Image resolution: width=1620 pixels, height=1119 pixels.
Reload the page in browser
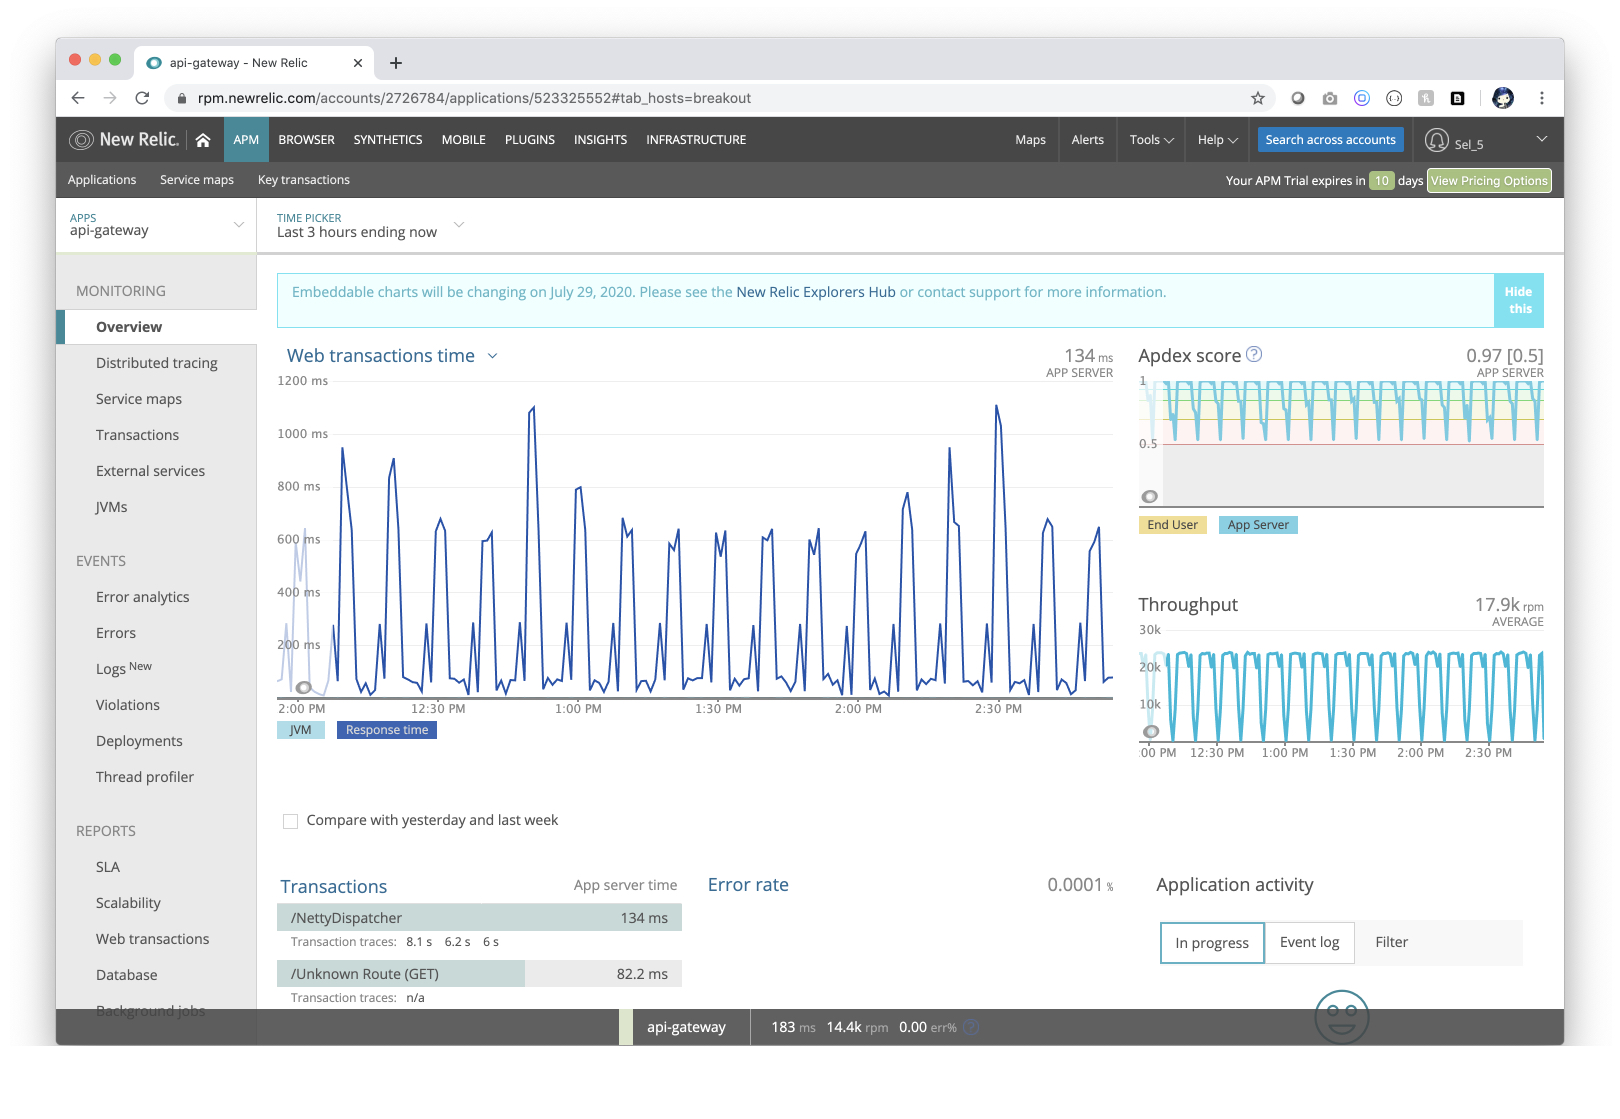point(142,98)
